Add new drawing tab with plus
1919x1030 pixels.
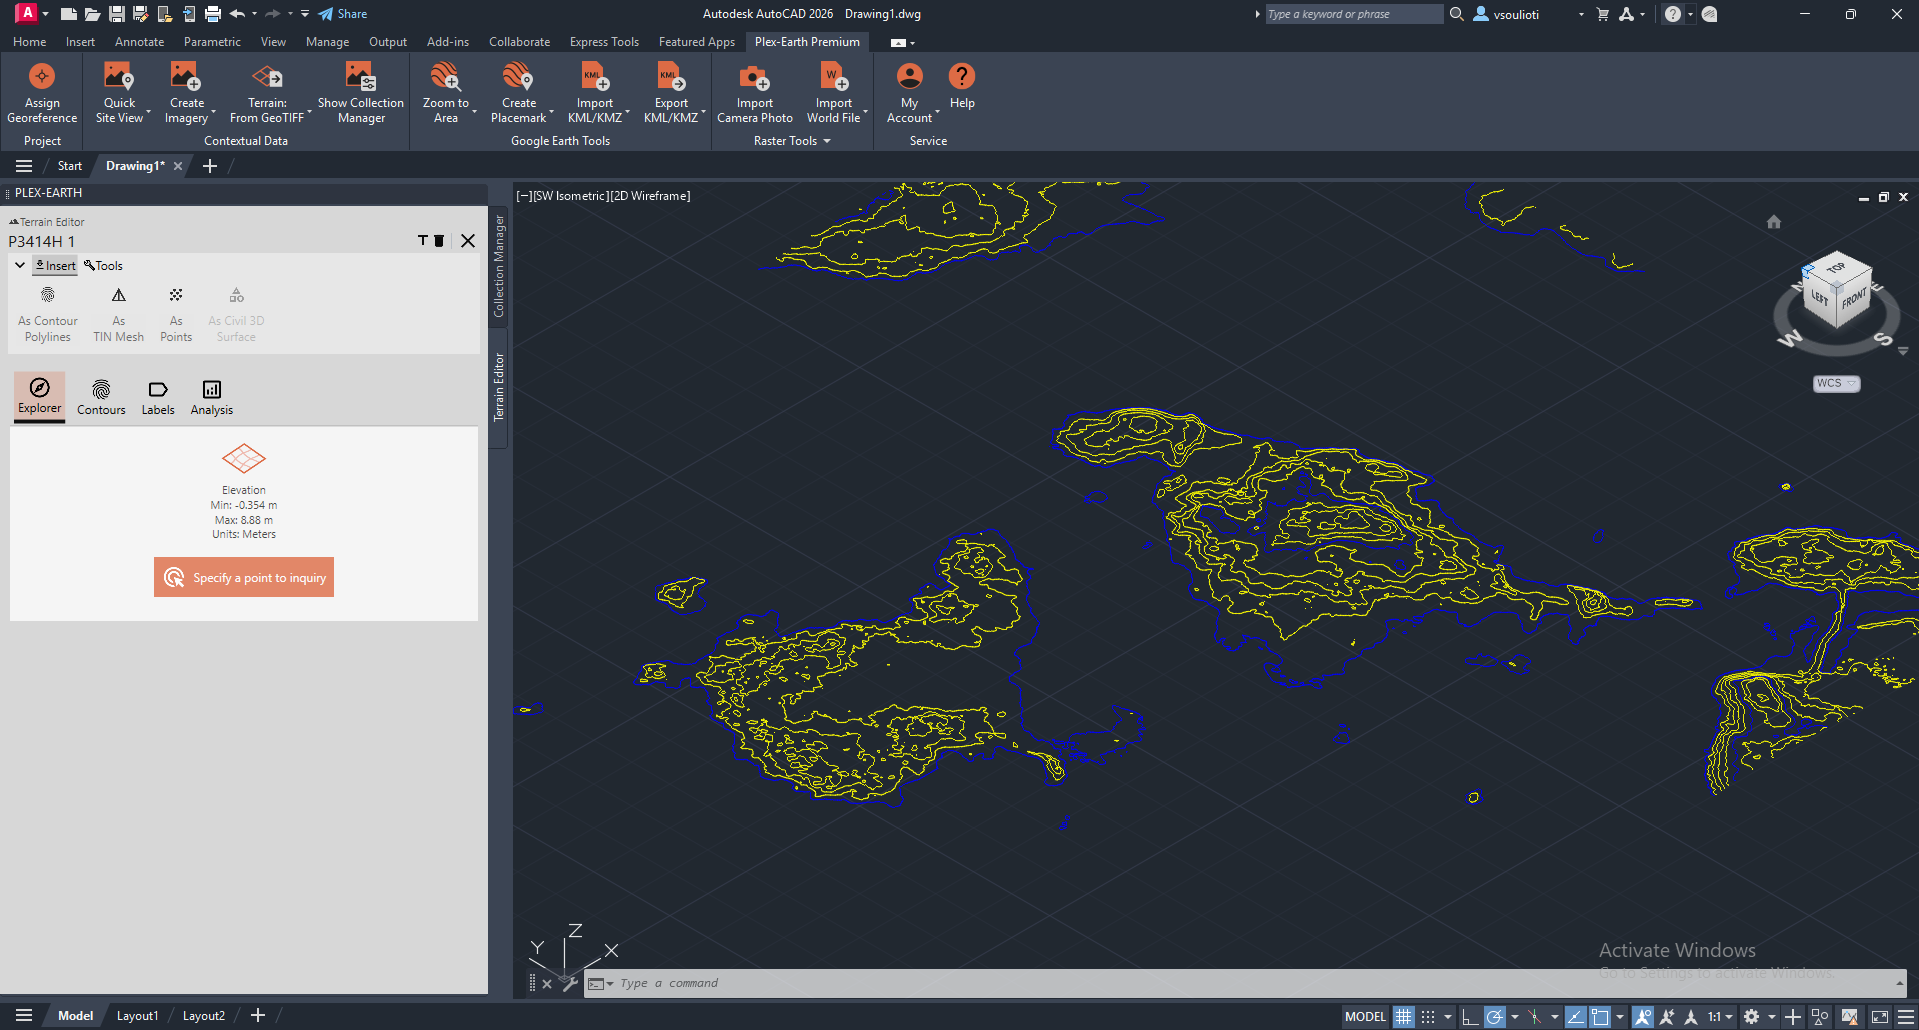210,166
